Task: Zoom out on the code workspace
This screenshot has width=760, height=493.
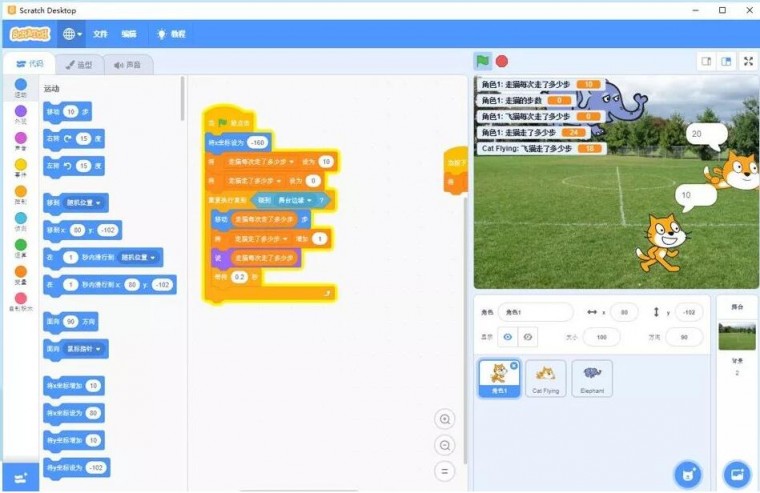Action: [x=444, y=445]
